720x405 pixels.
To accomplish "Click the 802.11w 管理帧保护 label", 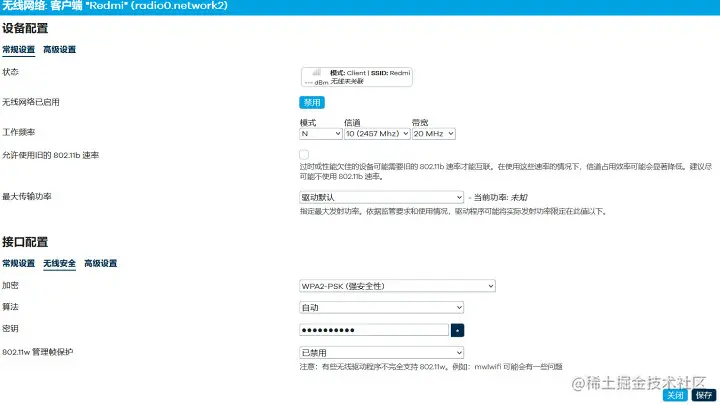I will coord(38,352).
